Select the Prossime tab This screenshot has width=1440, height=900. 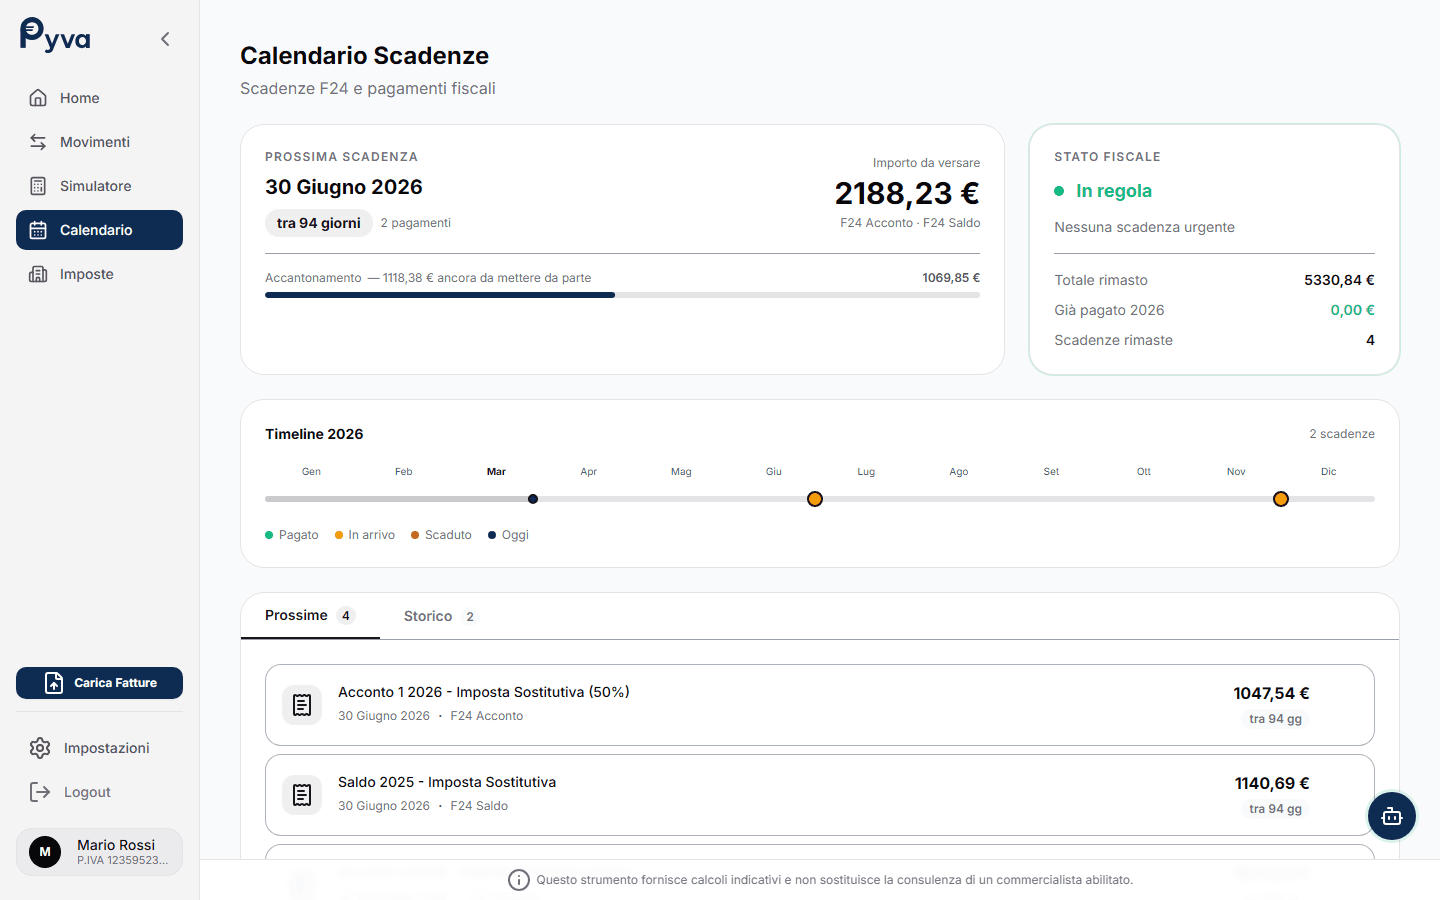(x=310, y=615)
